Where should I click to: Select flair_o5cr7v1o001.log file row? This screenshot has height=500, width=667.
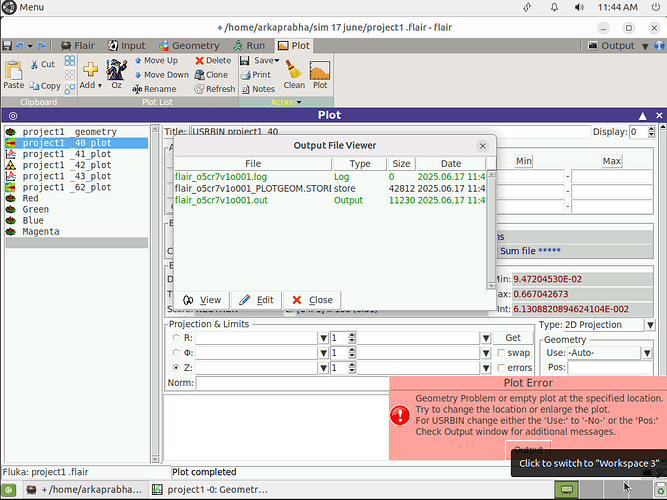tap(330, 177)
